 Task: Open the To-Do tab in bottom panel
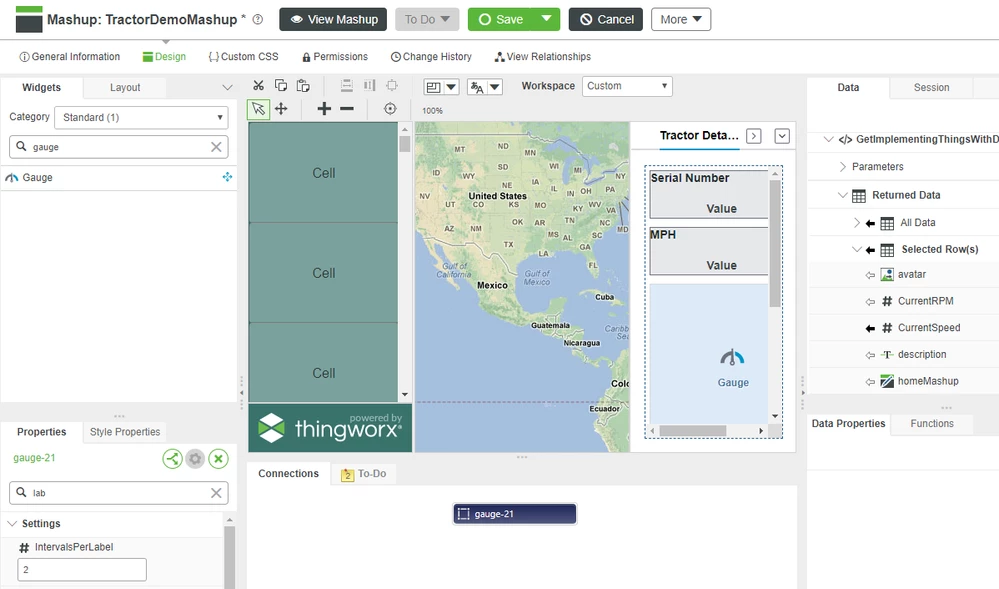click(x=364, y=474)
